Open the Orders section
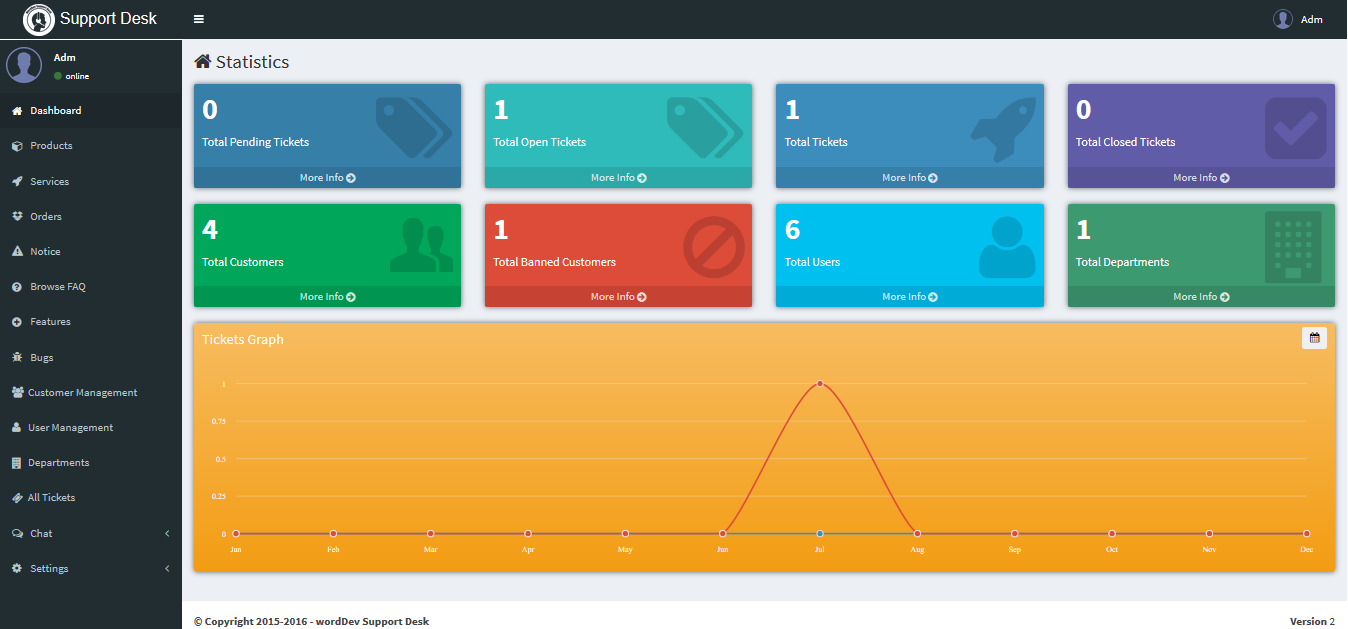This screenshot has height=629, width=1348. tap(44, 216)
